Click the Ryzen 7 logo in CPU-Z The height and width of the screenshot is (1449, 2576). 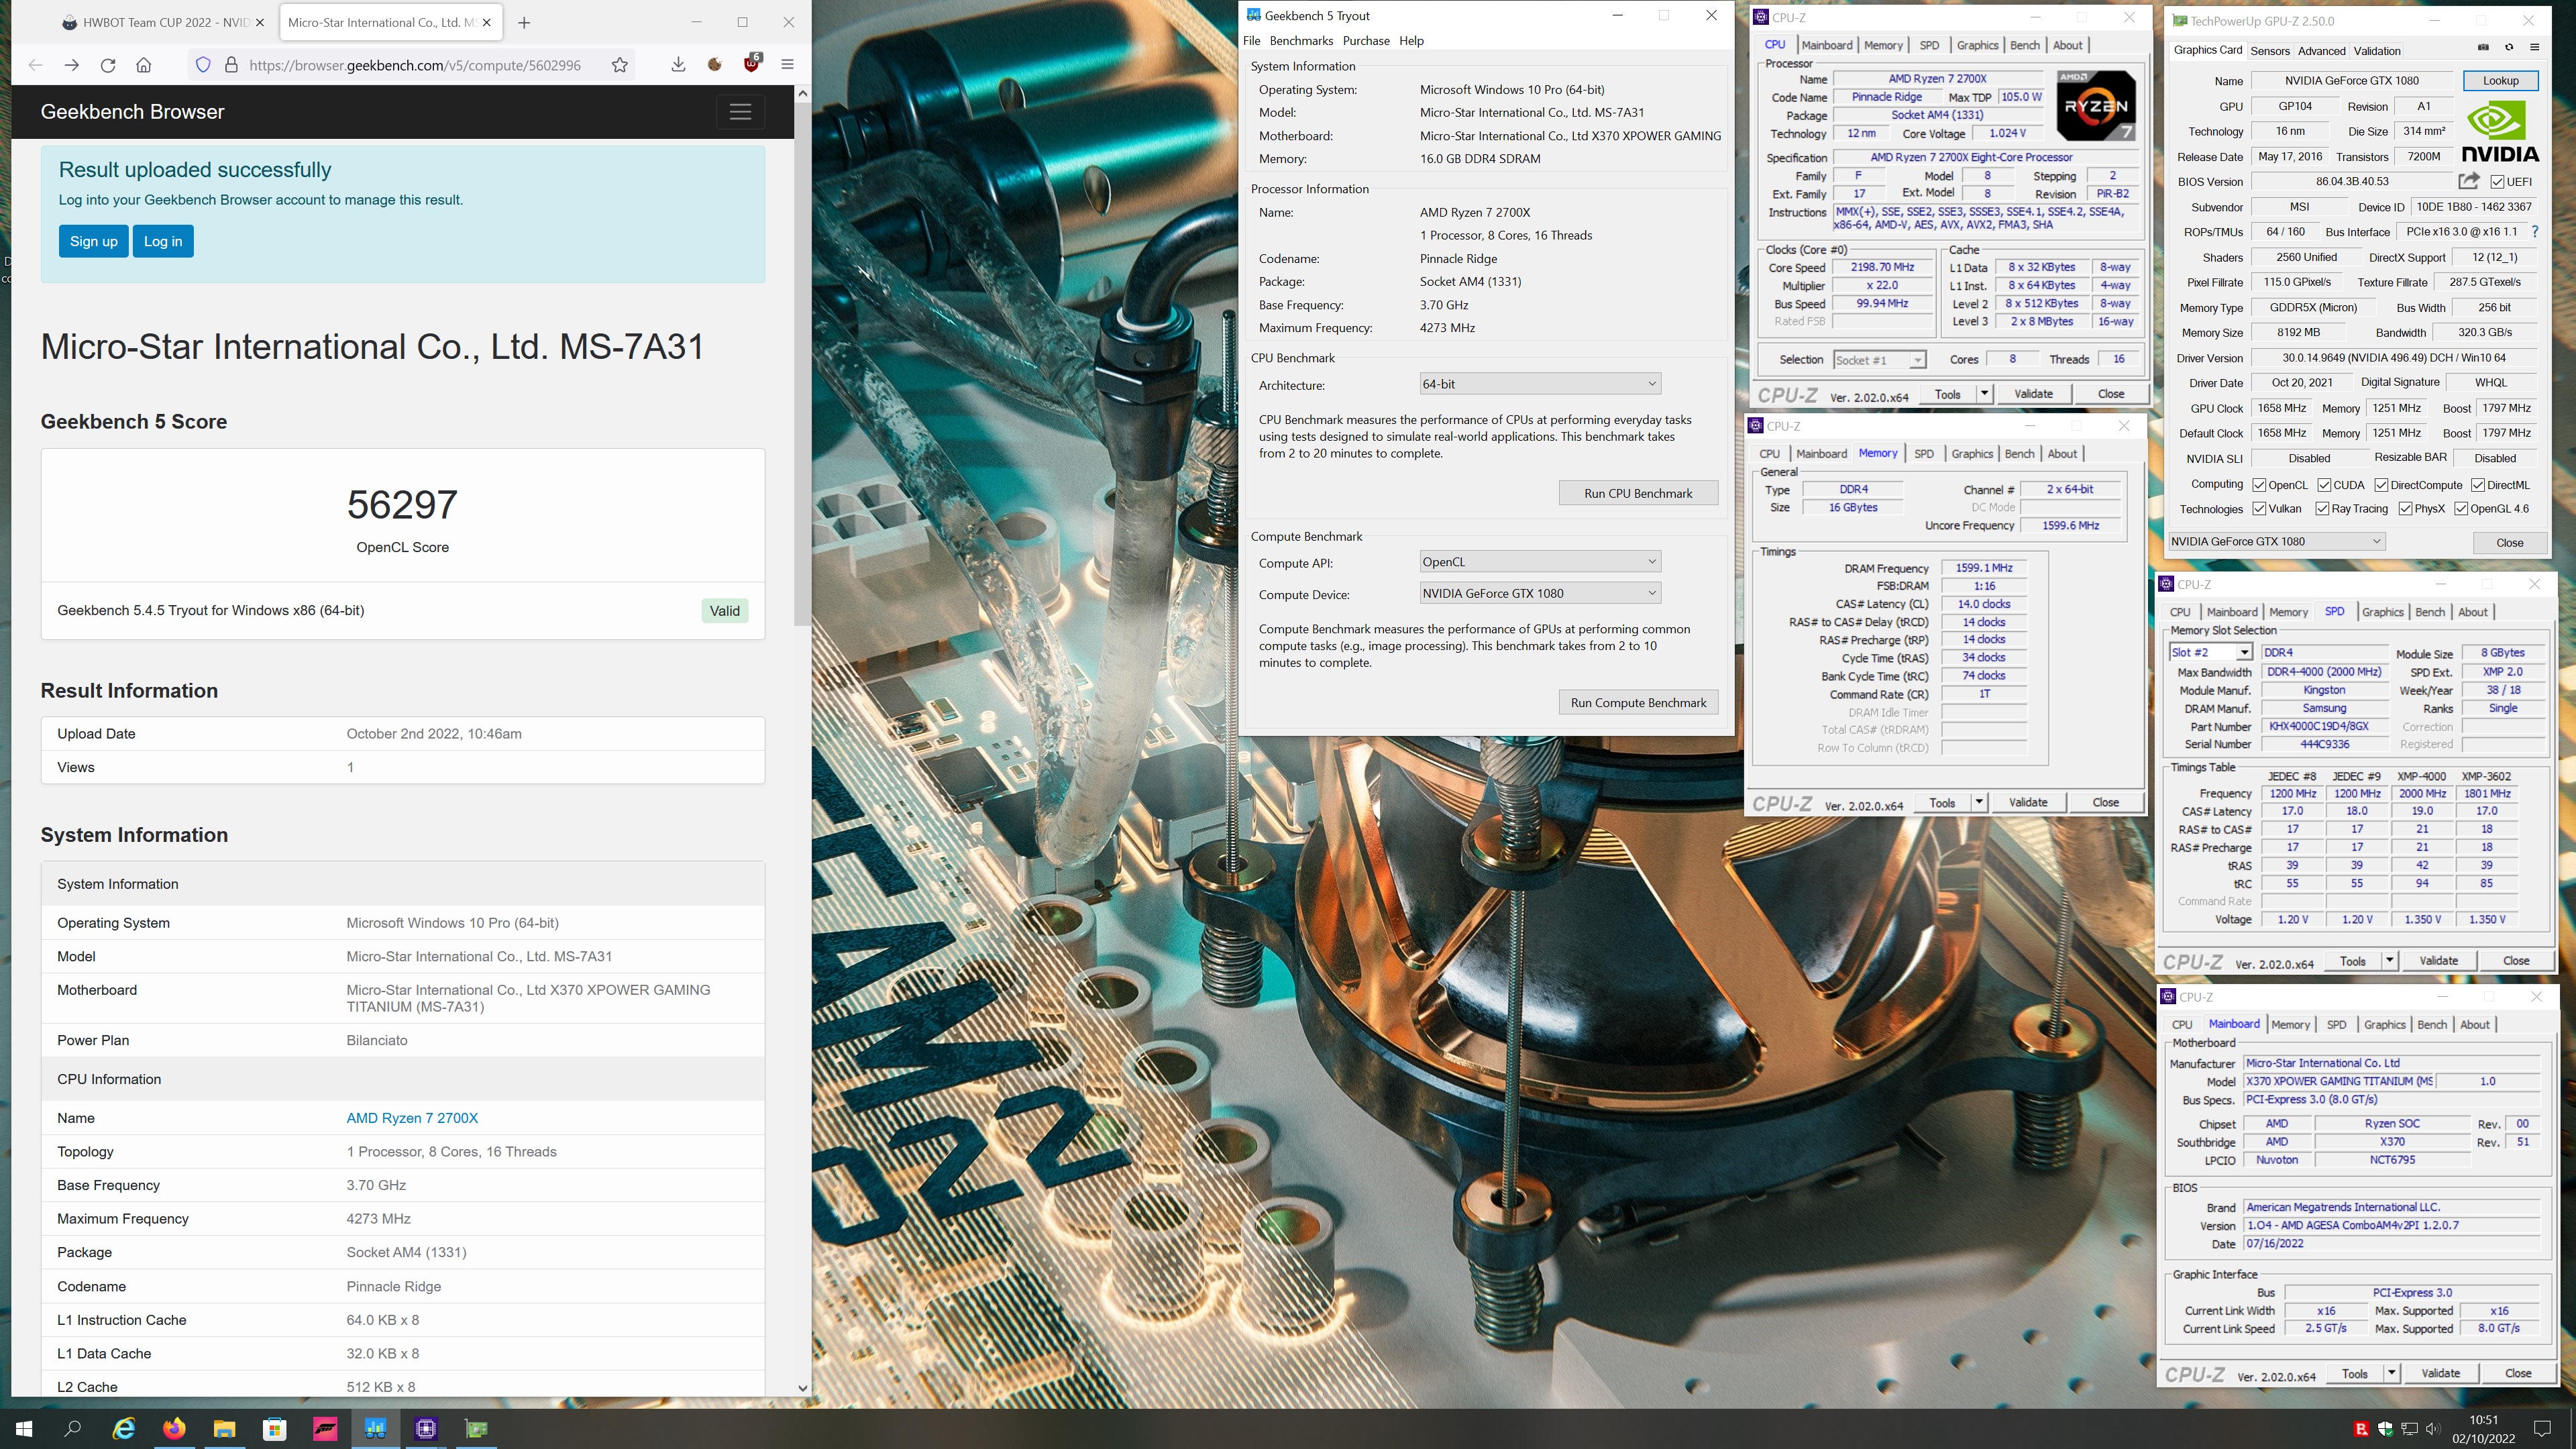2096,105
